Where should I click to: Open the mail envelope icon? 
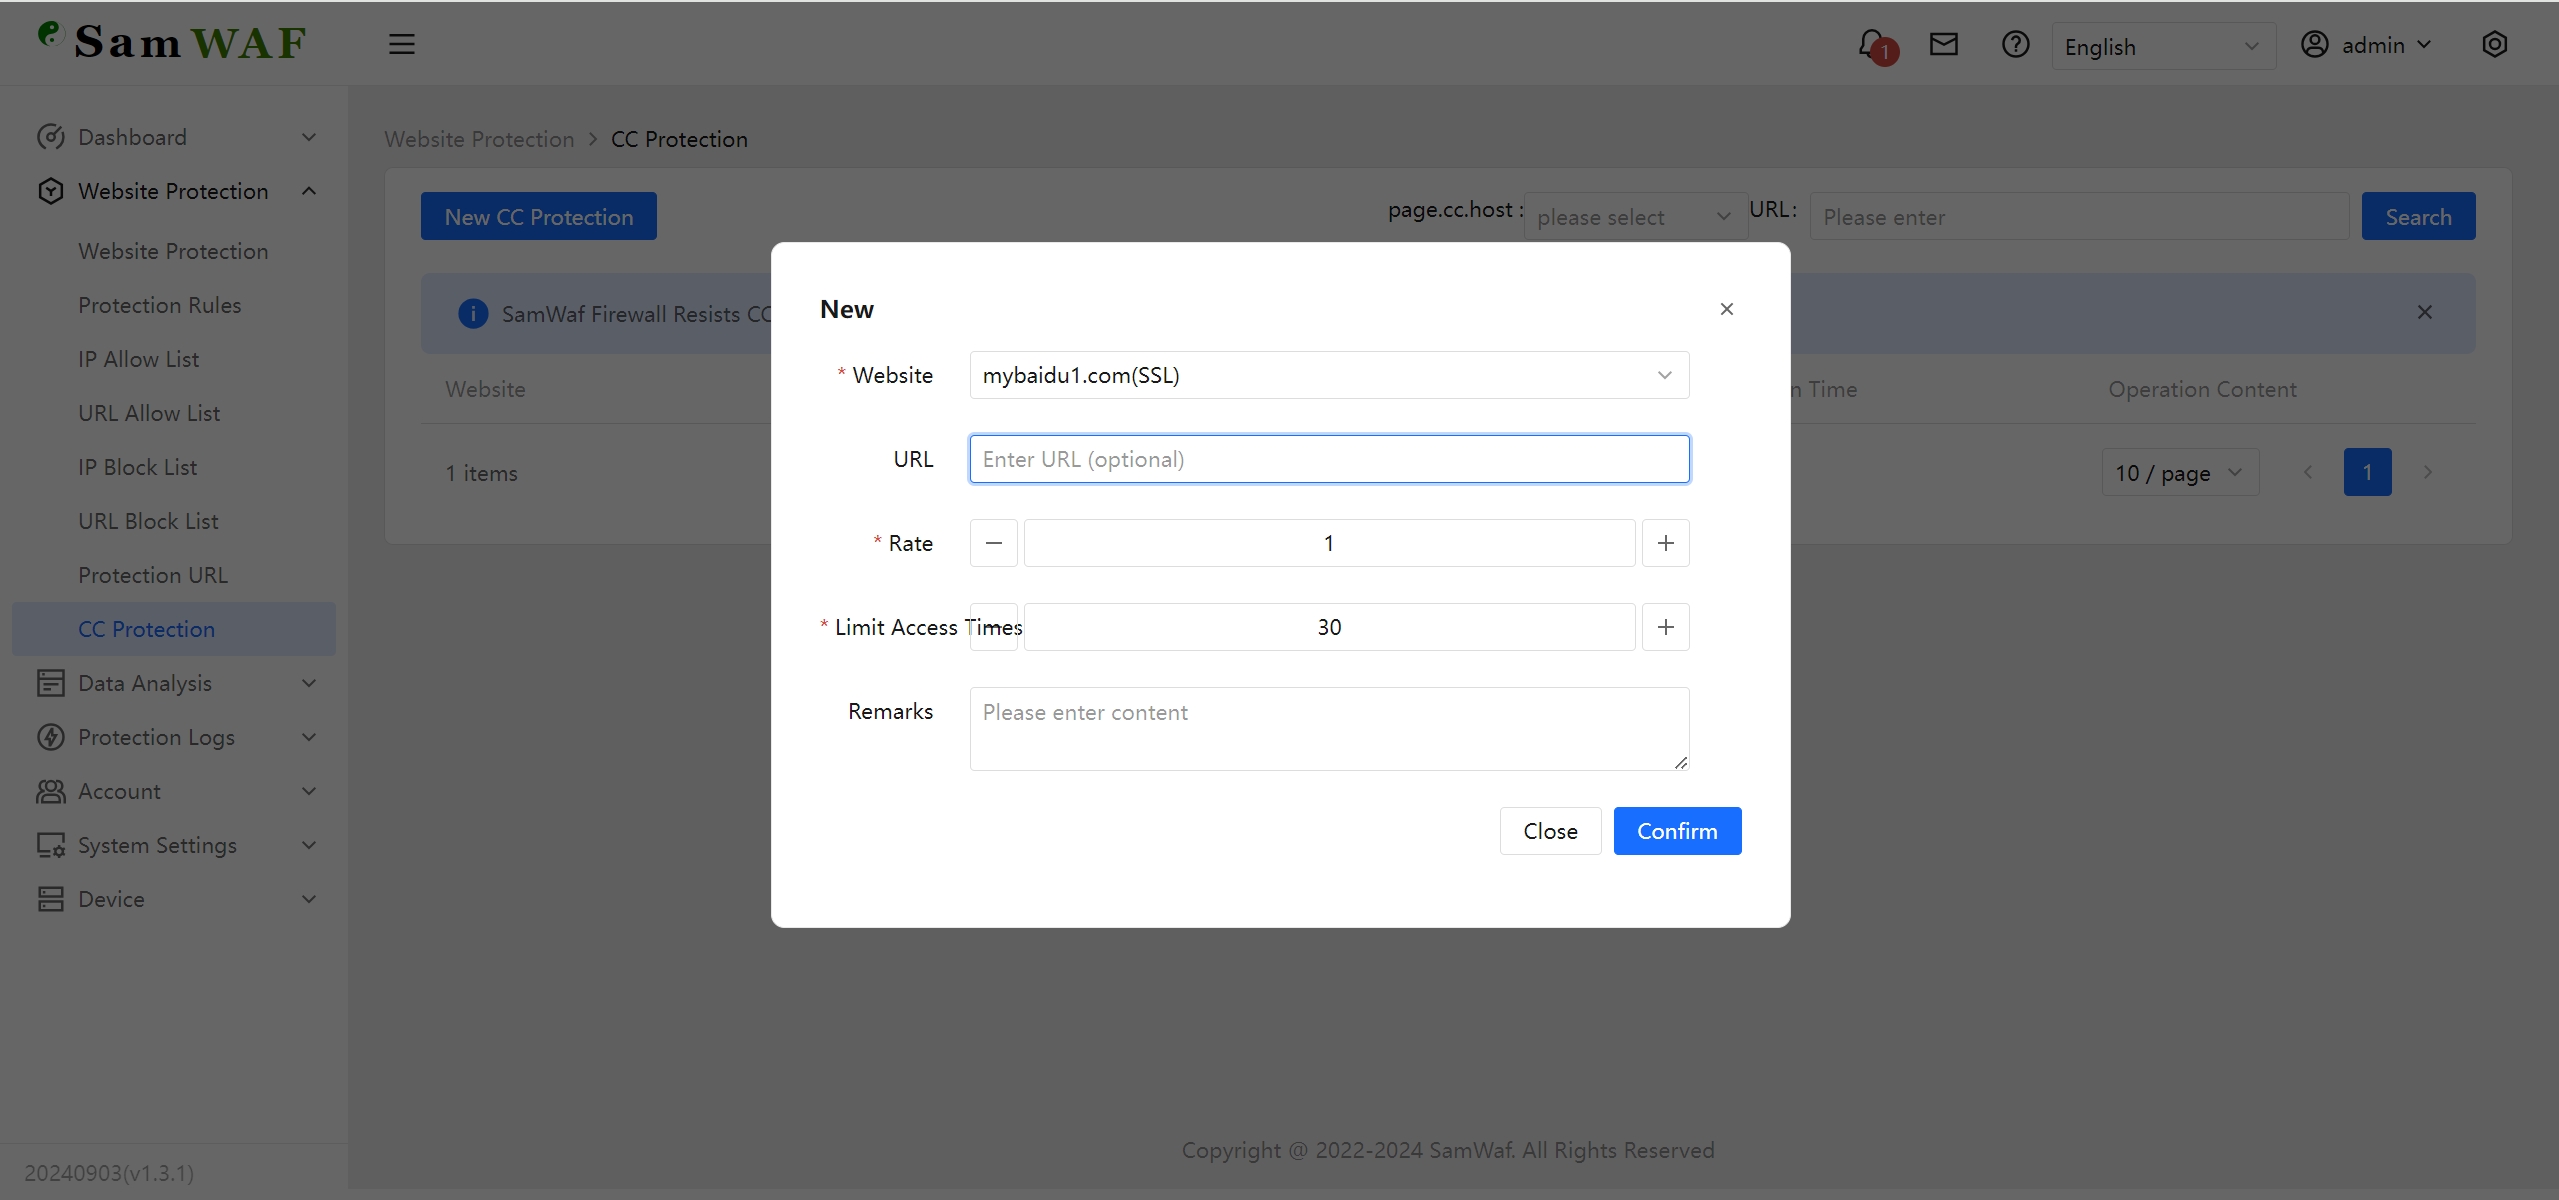1943,44
